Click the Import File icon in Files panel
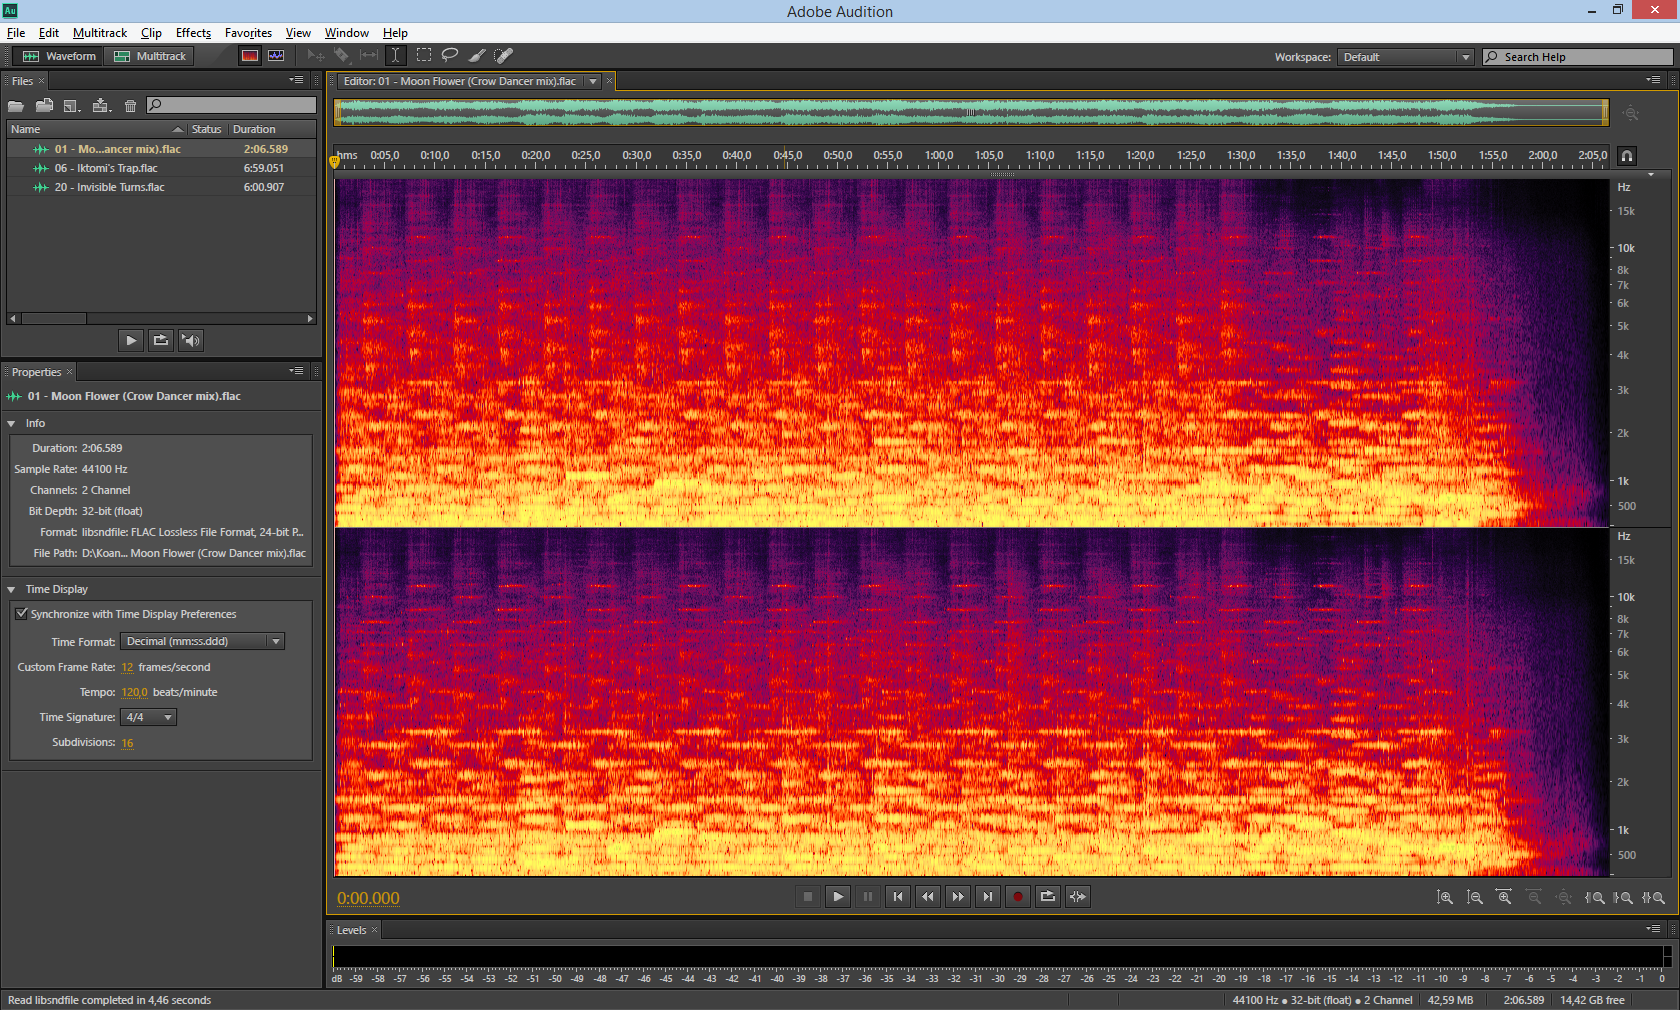The image size is (1680, 1010). [x=44, y=105]
